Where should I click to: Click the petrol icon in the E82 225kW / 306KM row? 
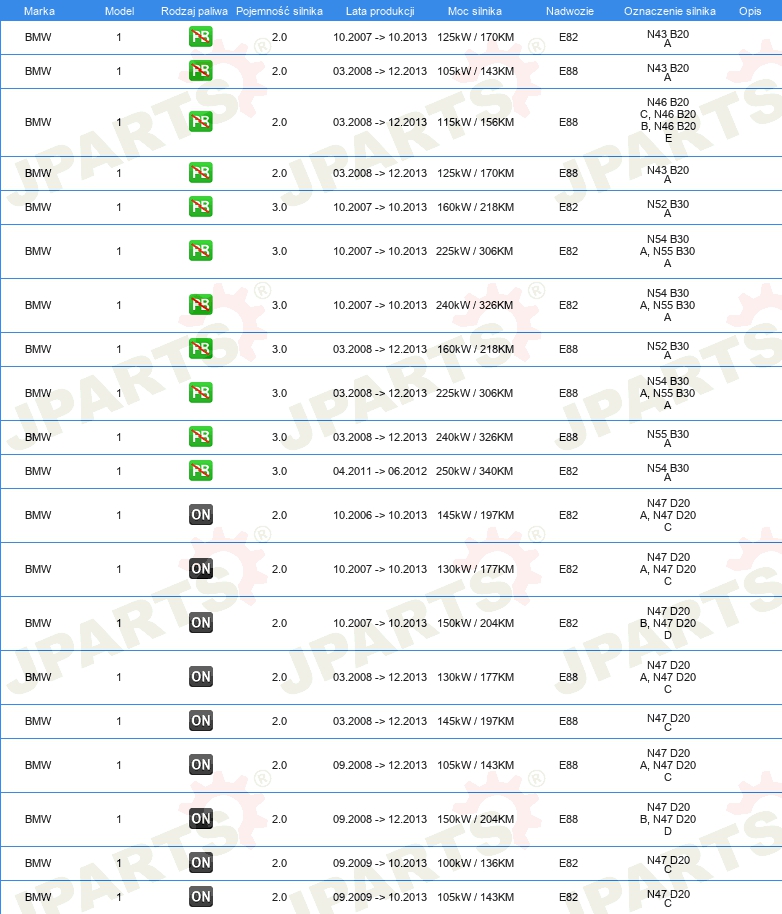(200, 251)
